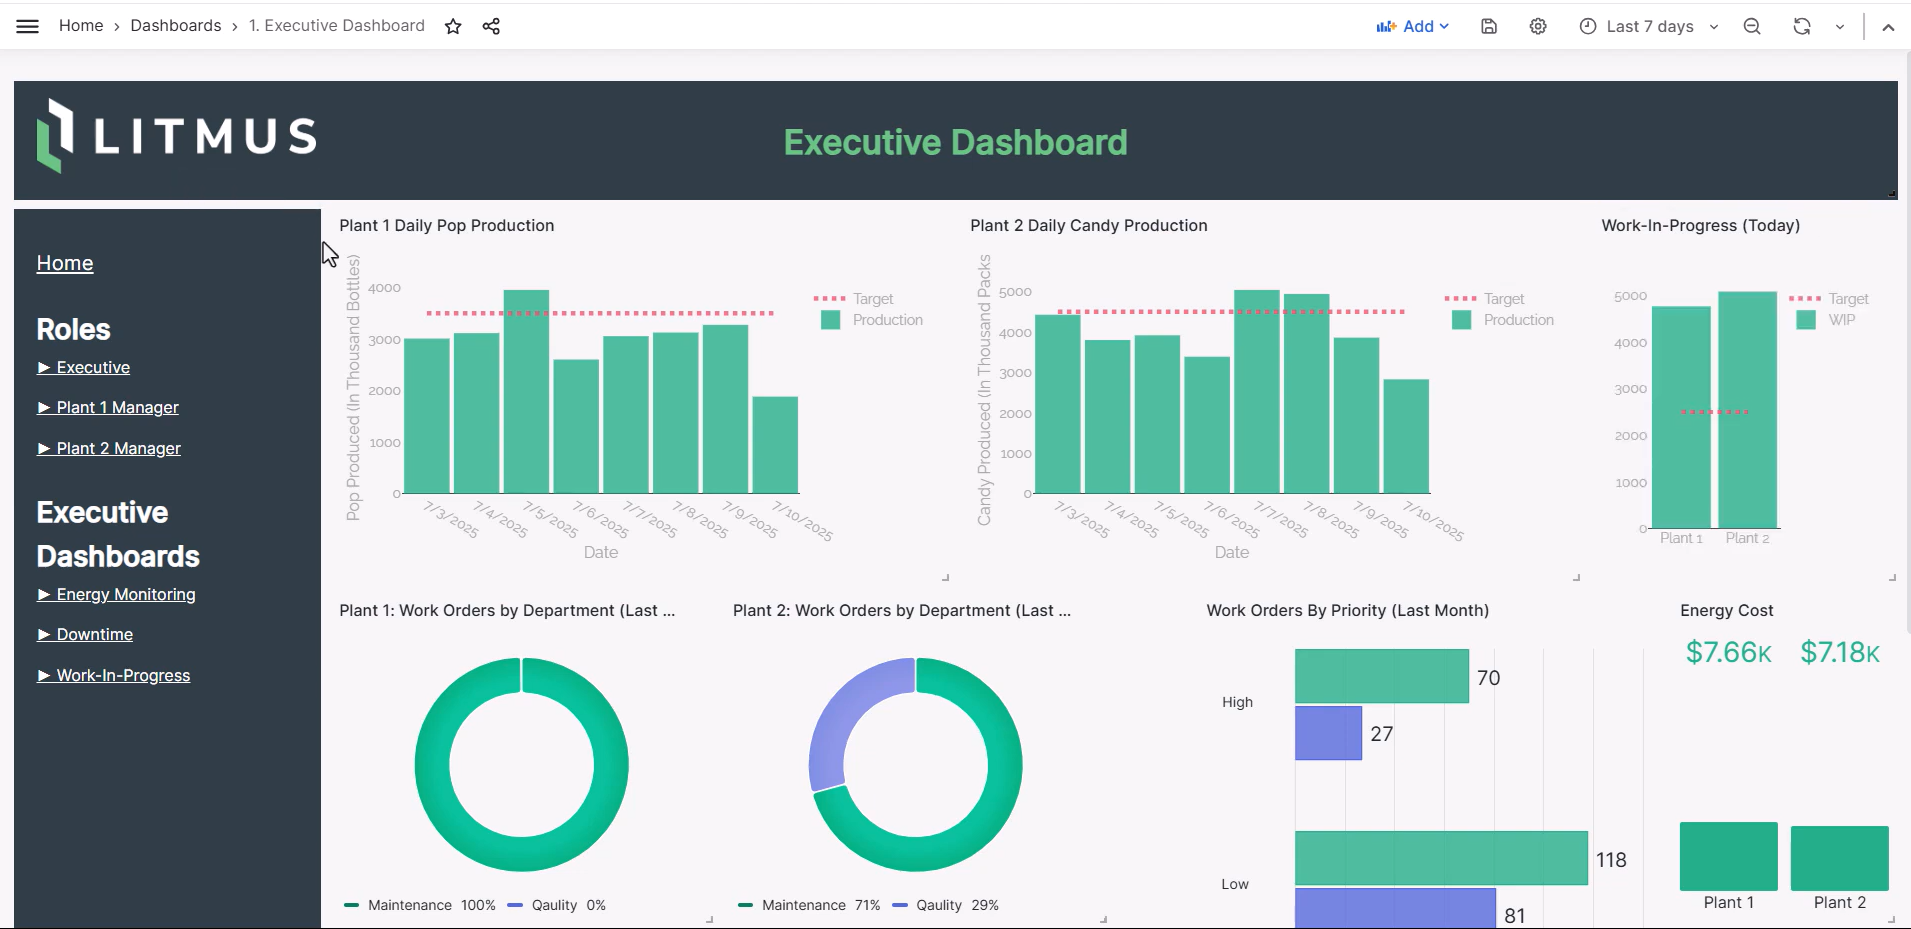The height and width of the screenshot is (929, 1911).
Task: Open the hamburger navigation menu
Action: pos(27,26)
